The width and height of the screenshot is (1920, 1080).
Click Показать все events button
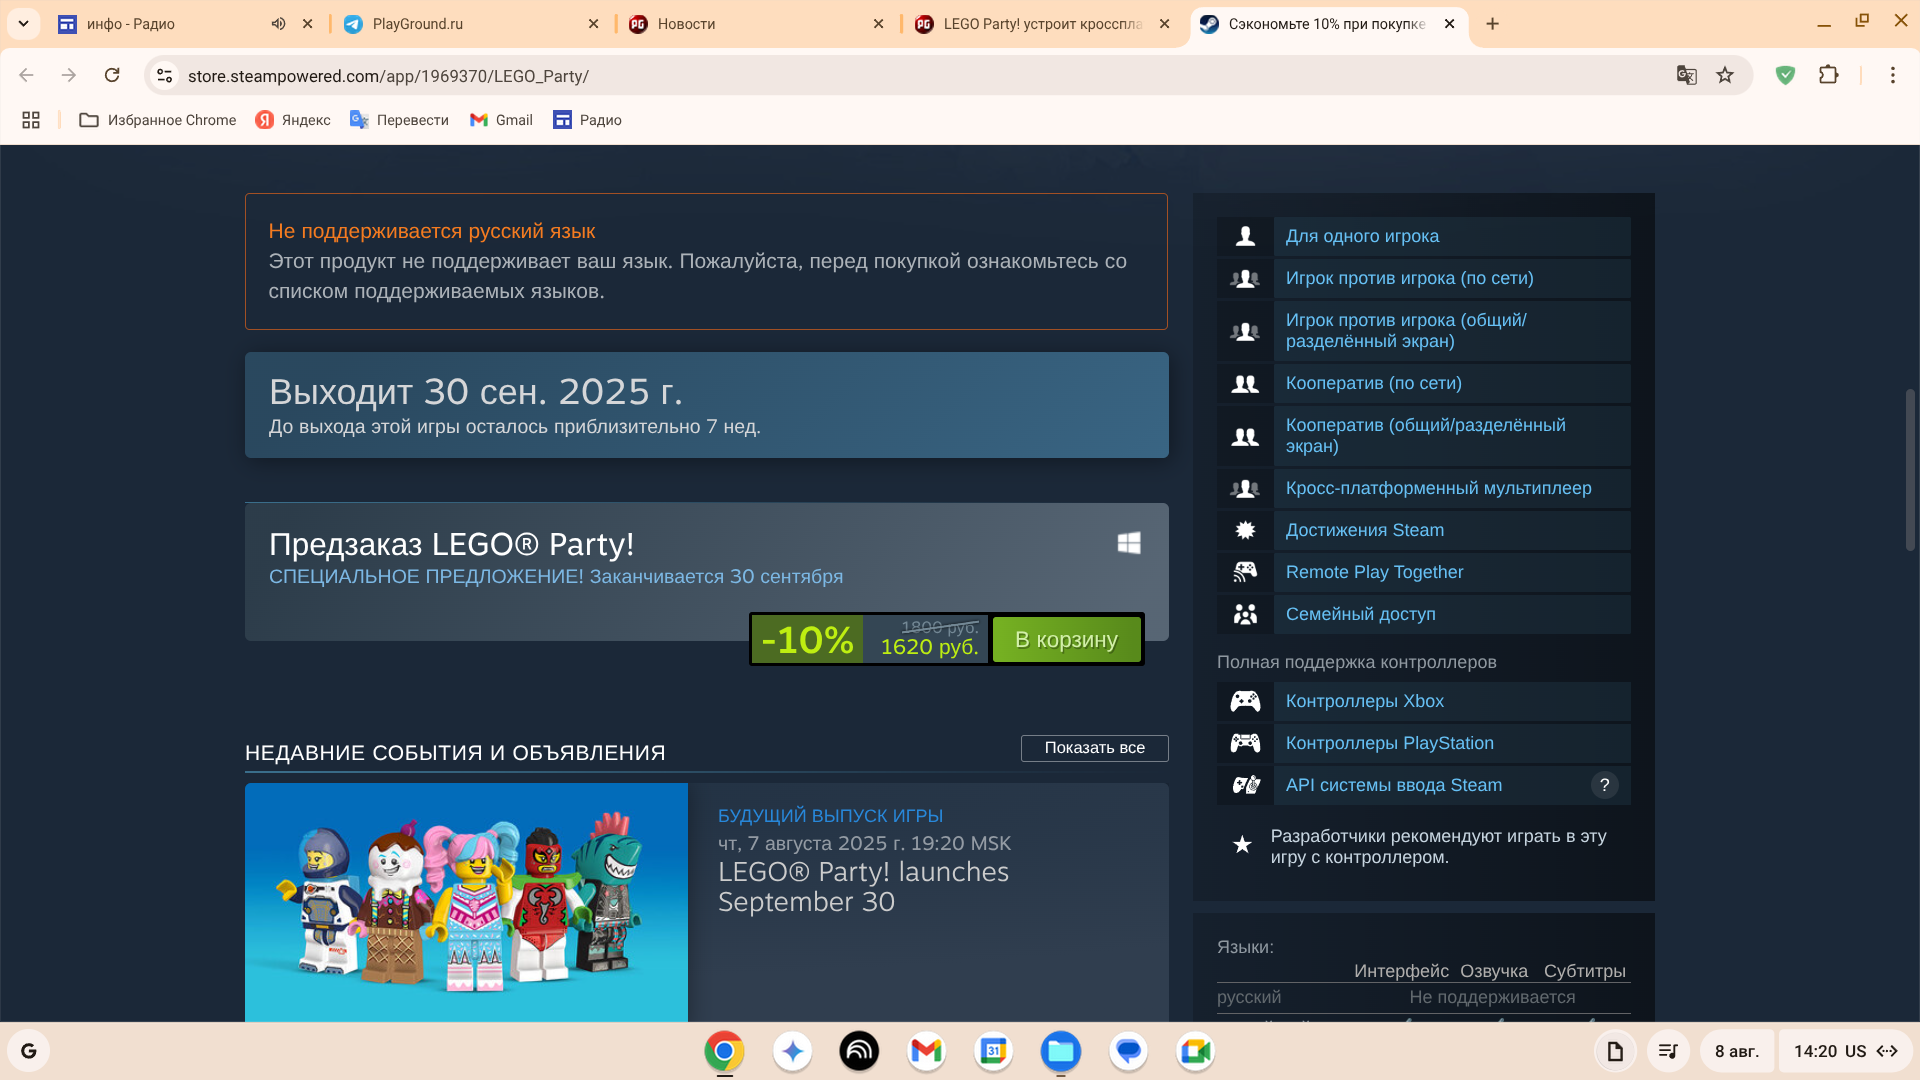coord(1094,748)
